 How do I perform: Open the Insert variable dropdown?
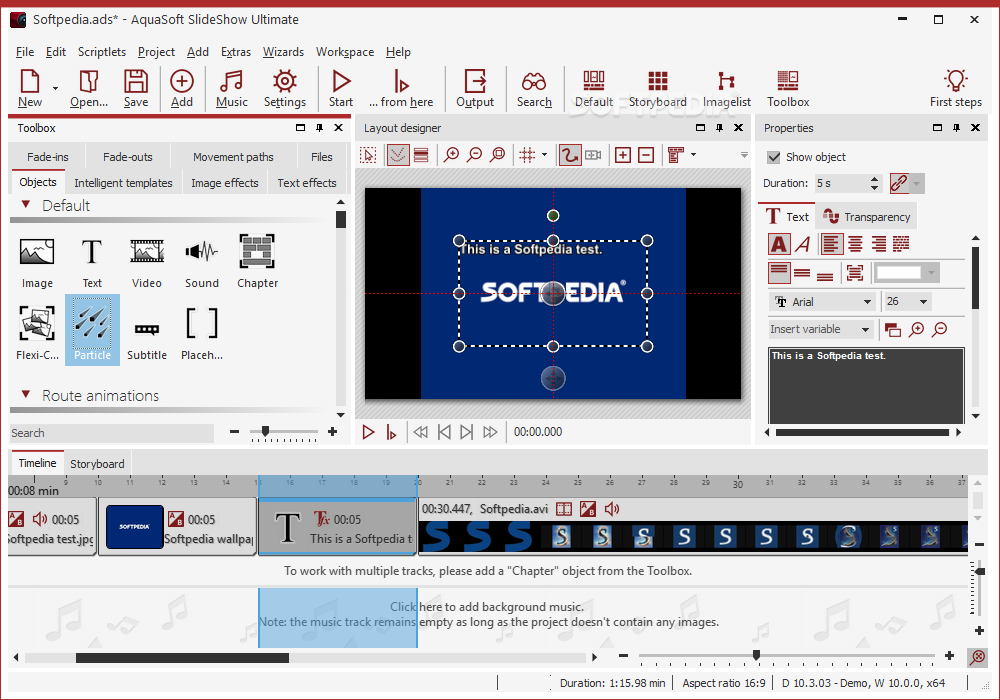[865, 330]
